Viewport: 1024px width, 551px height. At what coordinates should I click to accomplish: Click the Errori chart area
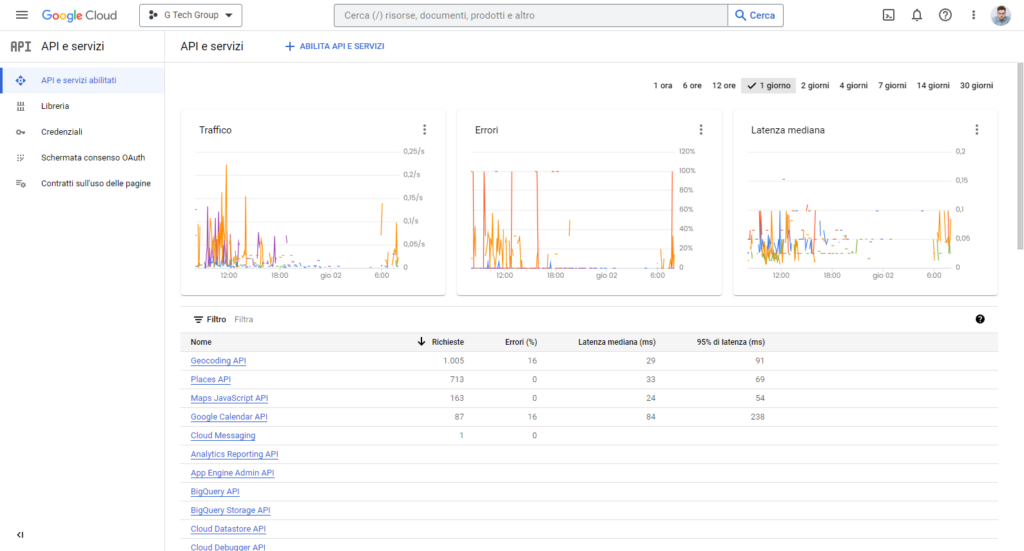(575, 210)
